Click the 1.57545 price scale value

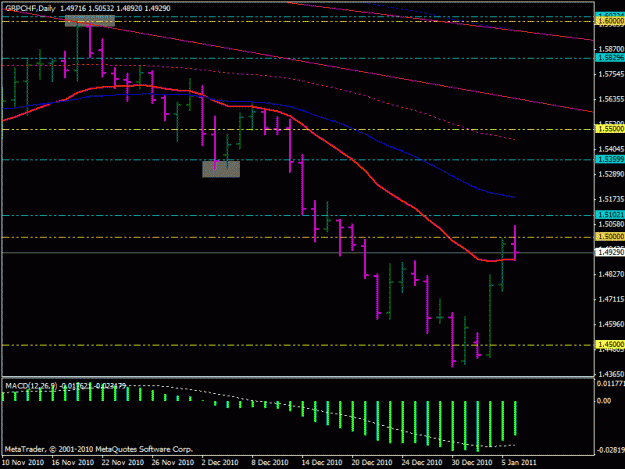click(x=611, y=74)
